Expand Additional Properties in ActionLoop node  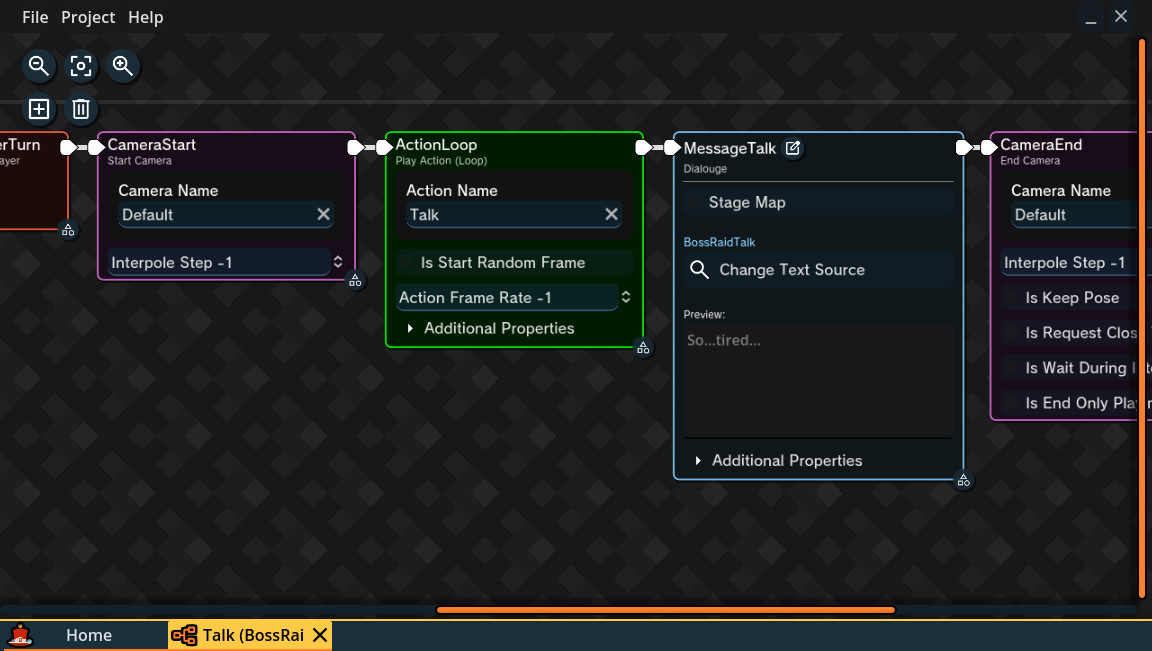[489, 328]
